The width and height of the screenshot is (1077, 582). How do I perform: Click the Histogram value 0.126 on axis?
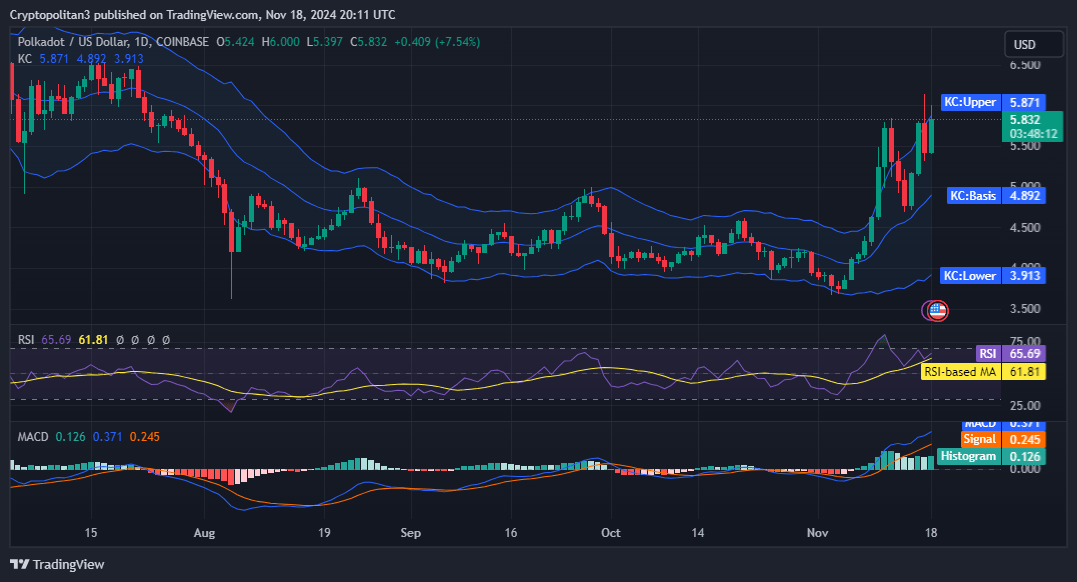1024,456
